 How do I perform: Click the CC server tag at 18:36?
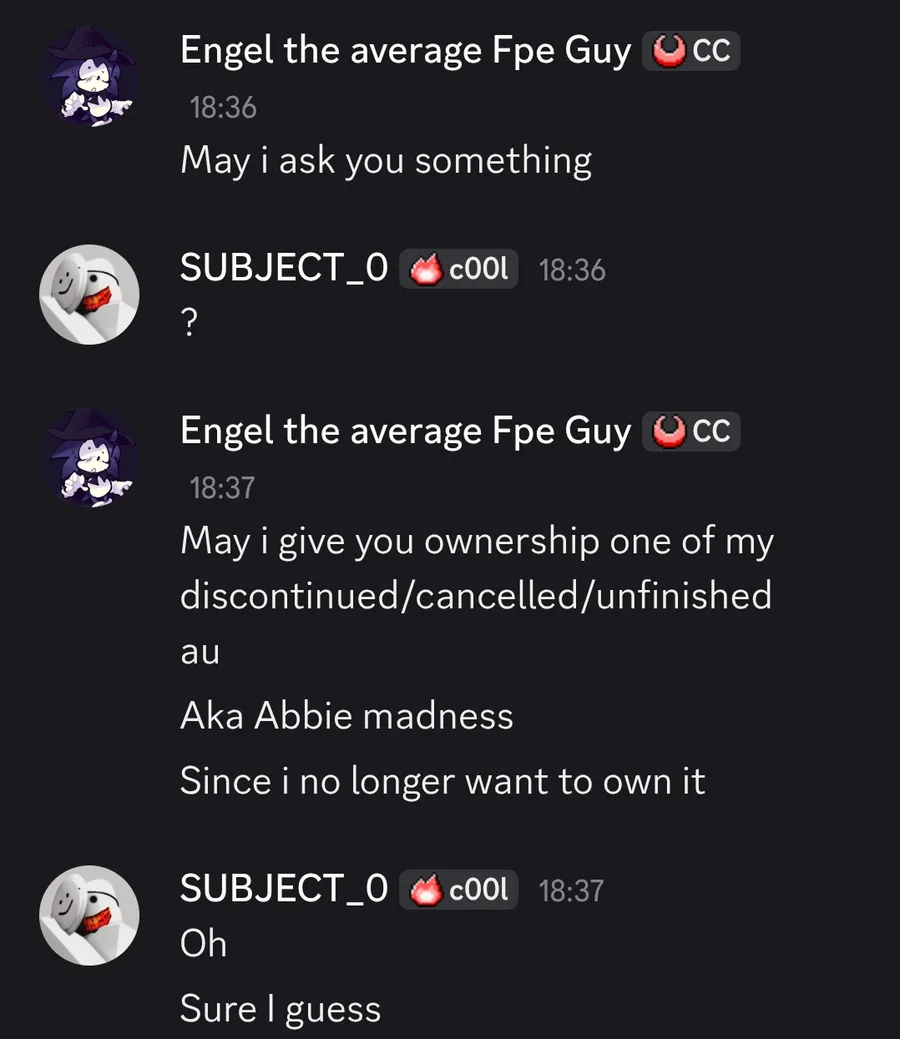pyautogui.click(x=691, y=51)
